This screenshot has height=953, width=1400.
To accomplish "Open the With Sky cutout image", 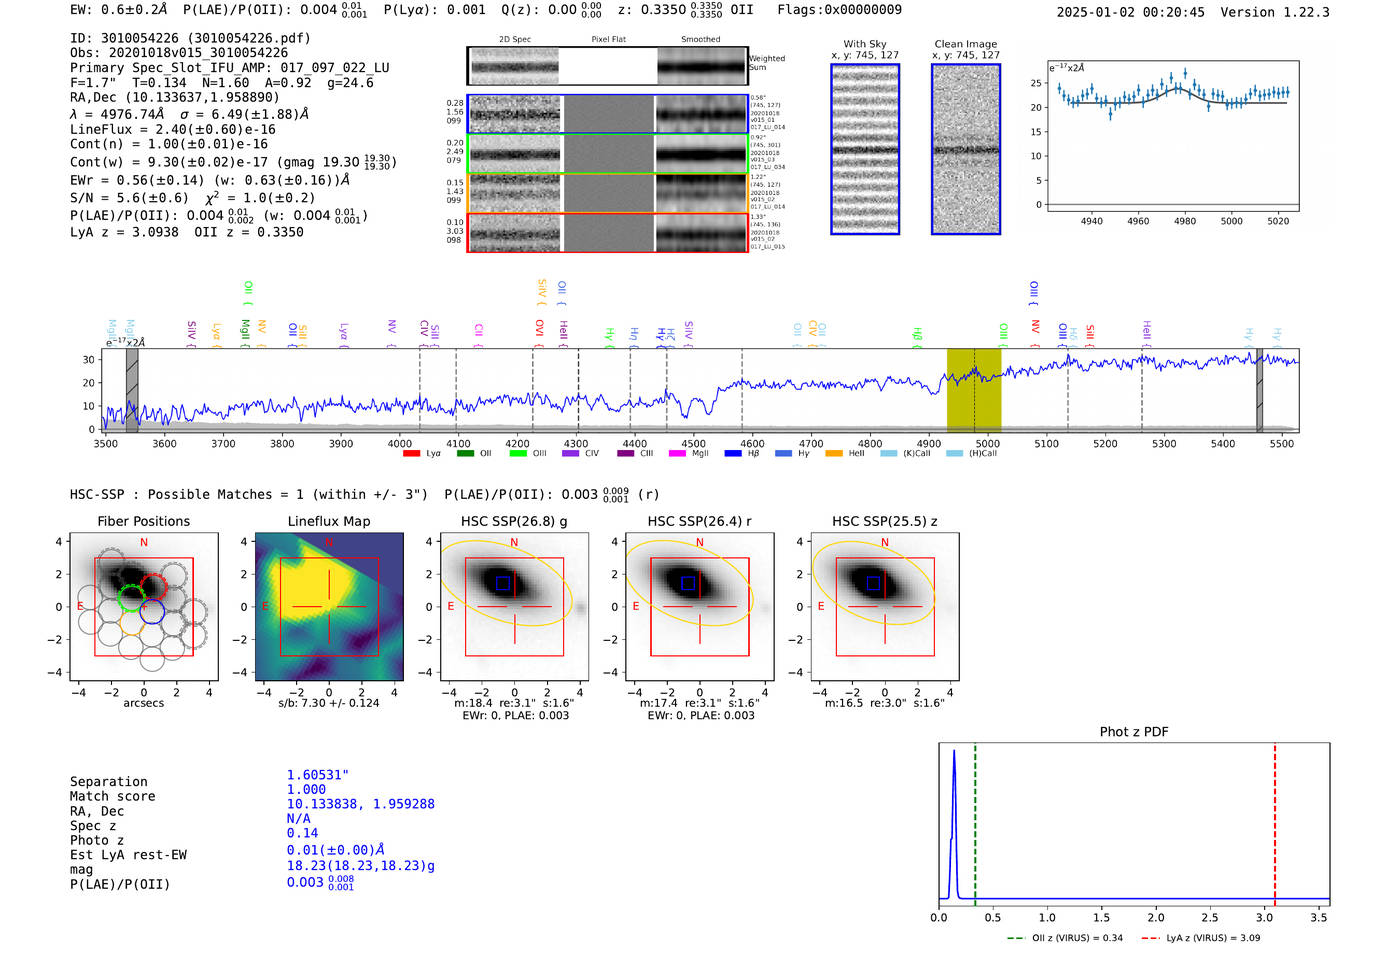I will point(865,149).
